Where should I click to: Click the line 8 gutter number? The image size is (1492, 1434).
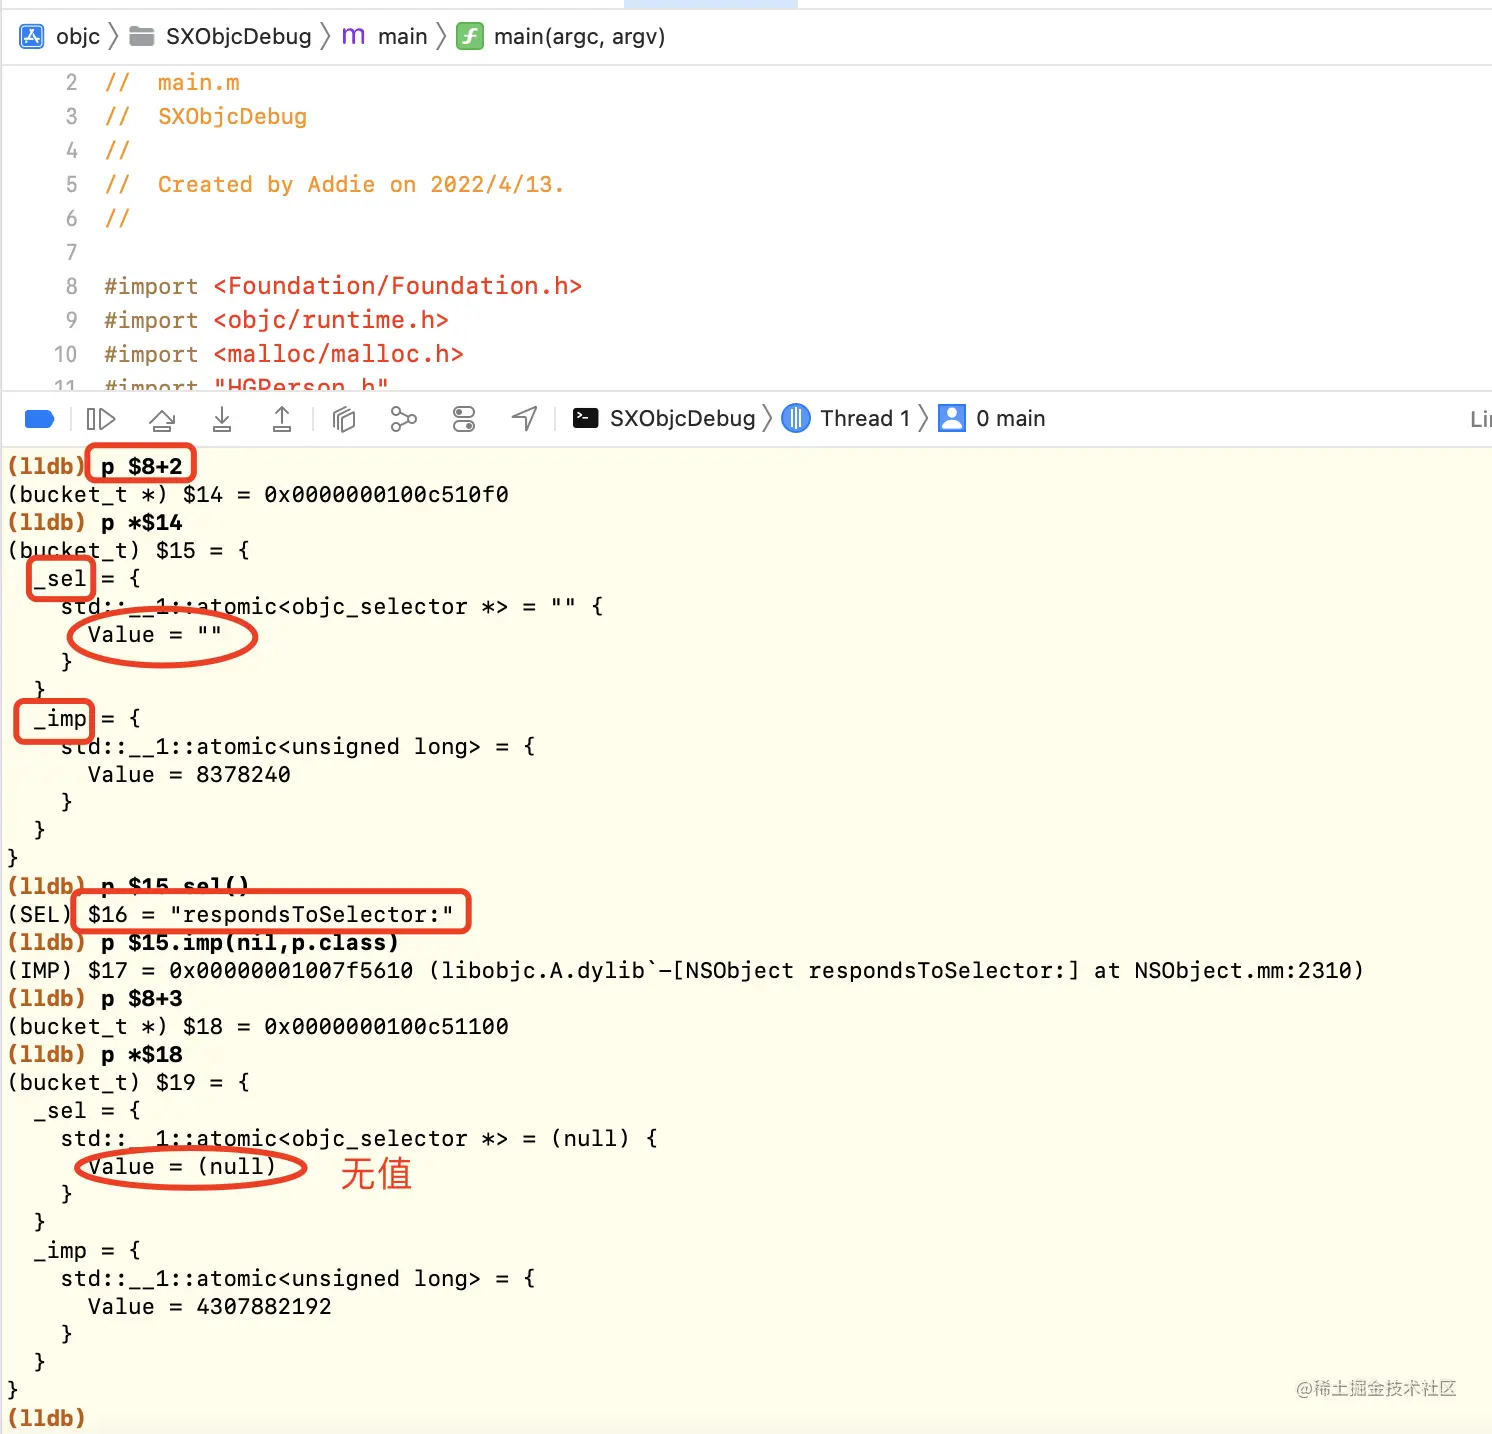click(x=71, y=287)
